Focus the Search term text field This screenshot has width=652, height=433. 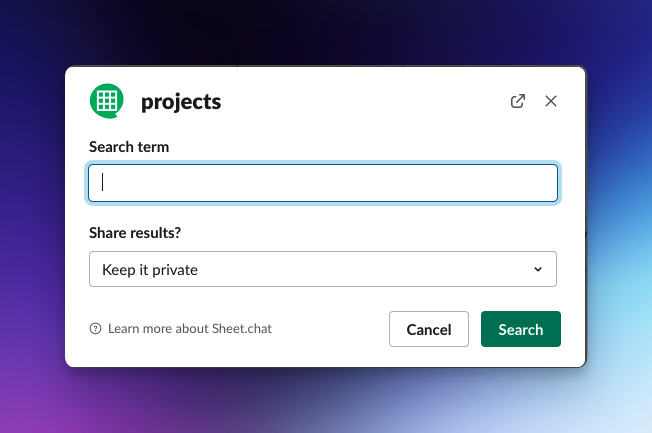pos(323,183)
